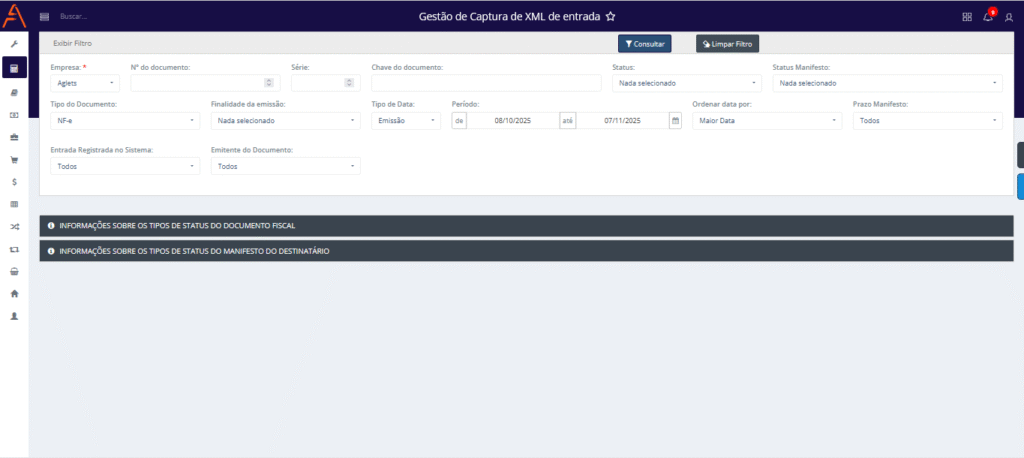Open the calendar picker beside the period dates

click(x=675, y=121)
